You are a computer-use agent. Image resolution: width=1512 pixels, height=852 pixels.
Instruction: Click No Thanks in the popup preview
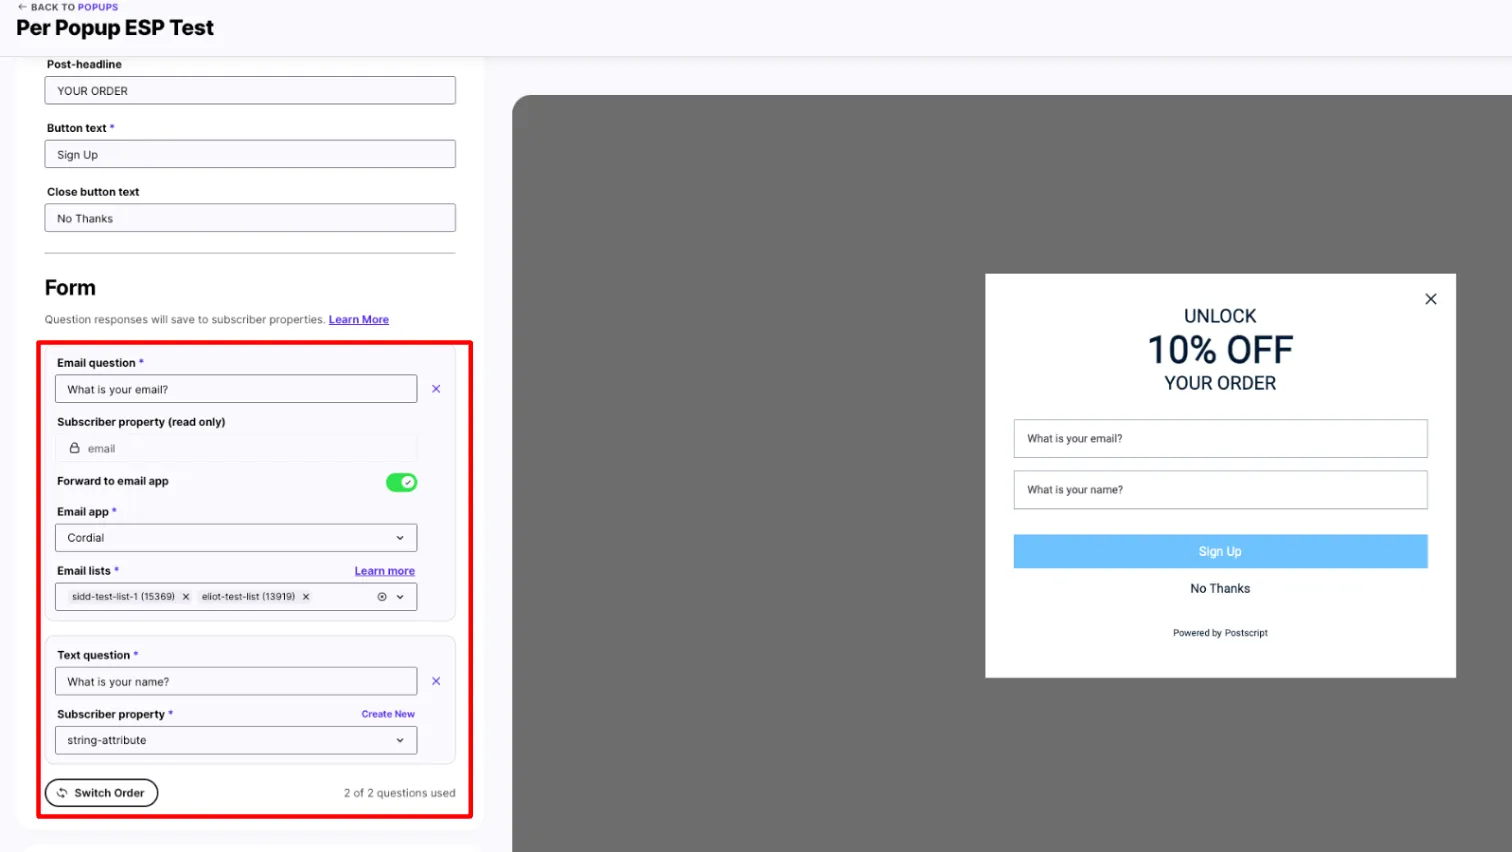point(1219,588)
